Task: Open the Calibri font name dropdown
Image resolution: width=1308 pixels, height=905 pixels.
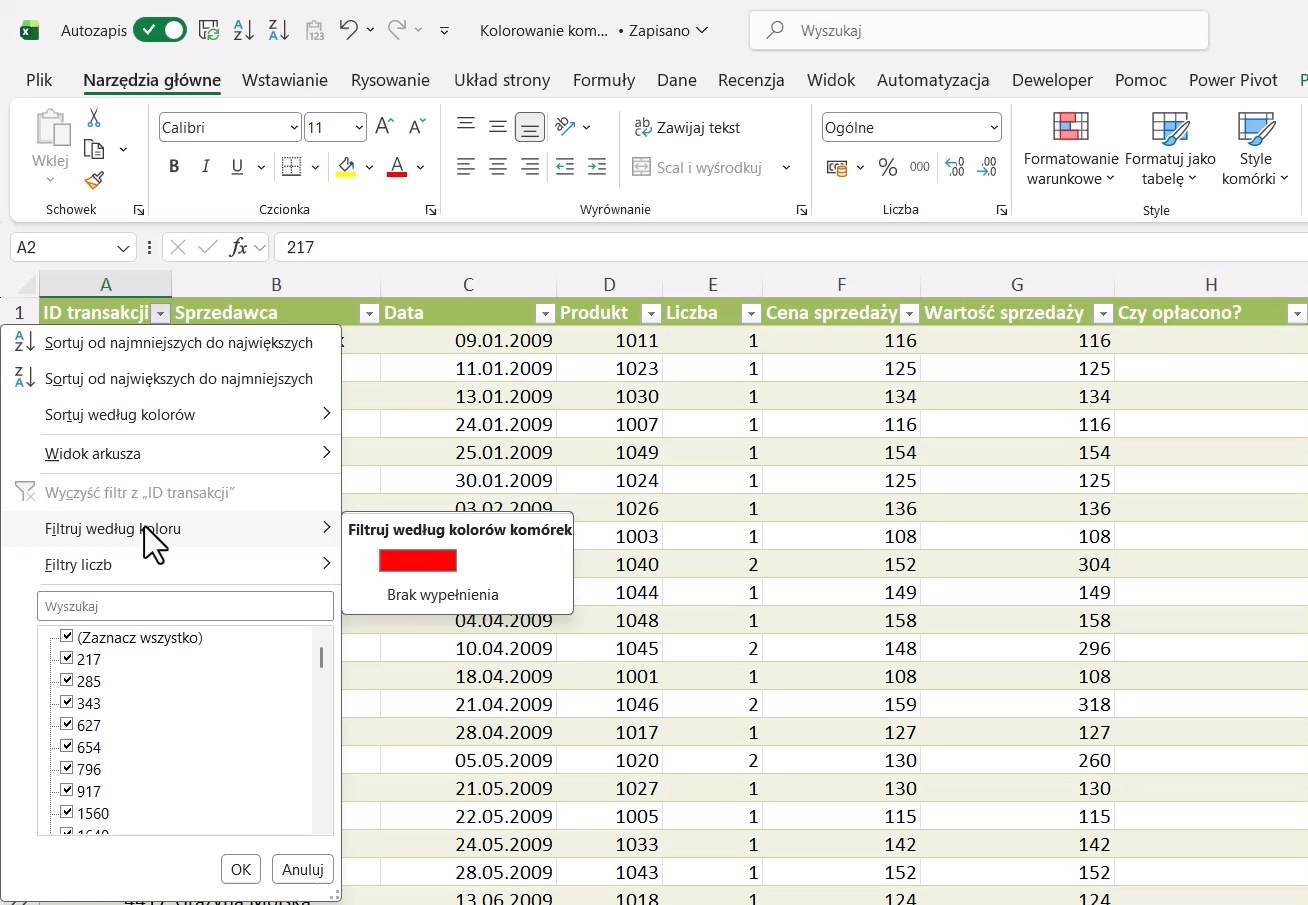Action: pyautogui.click(x=294, y=127)
